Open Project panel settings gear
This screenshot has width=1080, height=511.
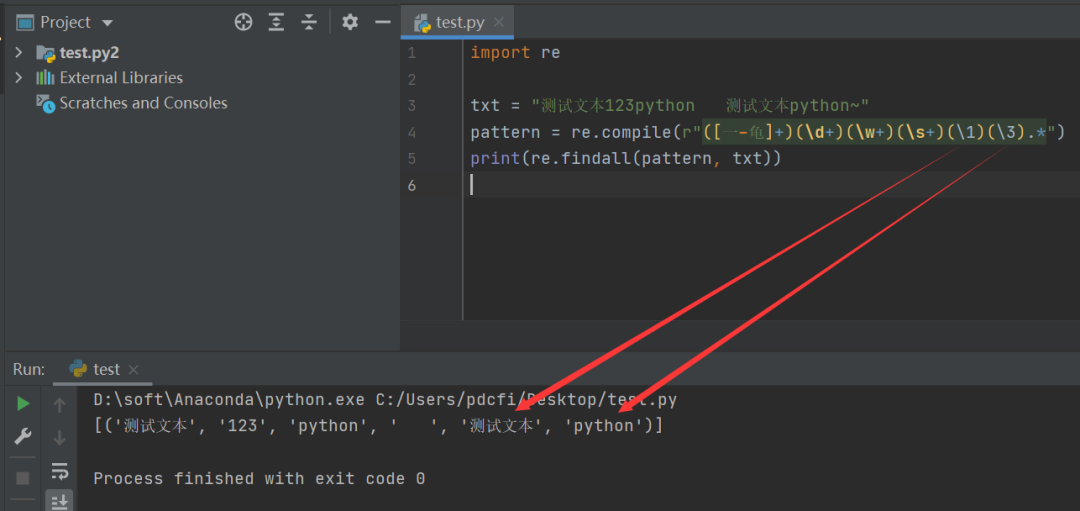pos(350,23)
